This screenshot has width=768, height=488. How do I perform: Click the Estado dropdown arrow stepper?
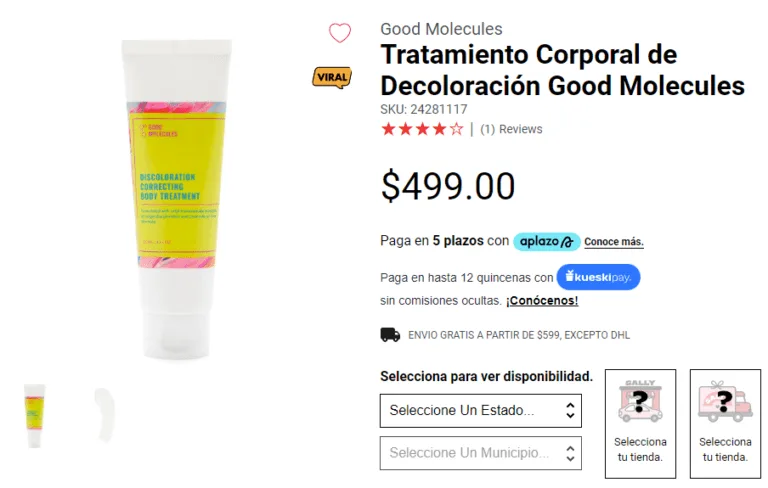point(570,411)
